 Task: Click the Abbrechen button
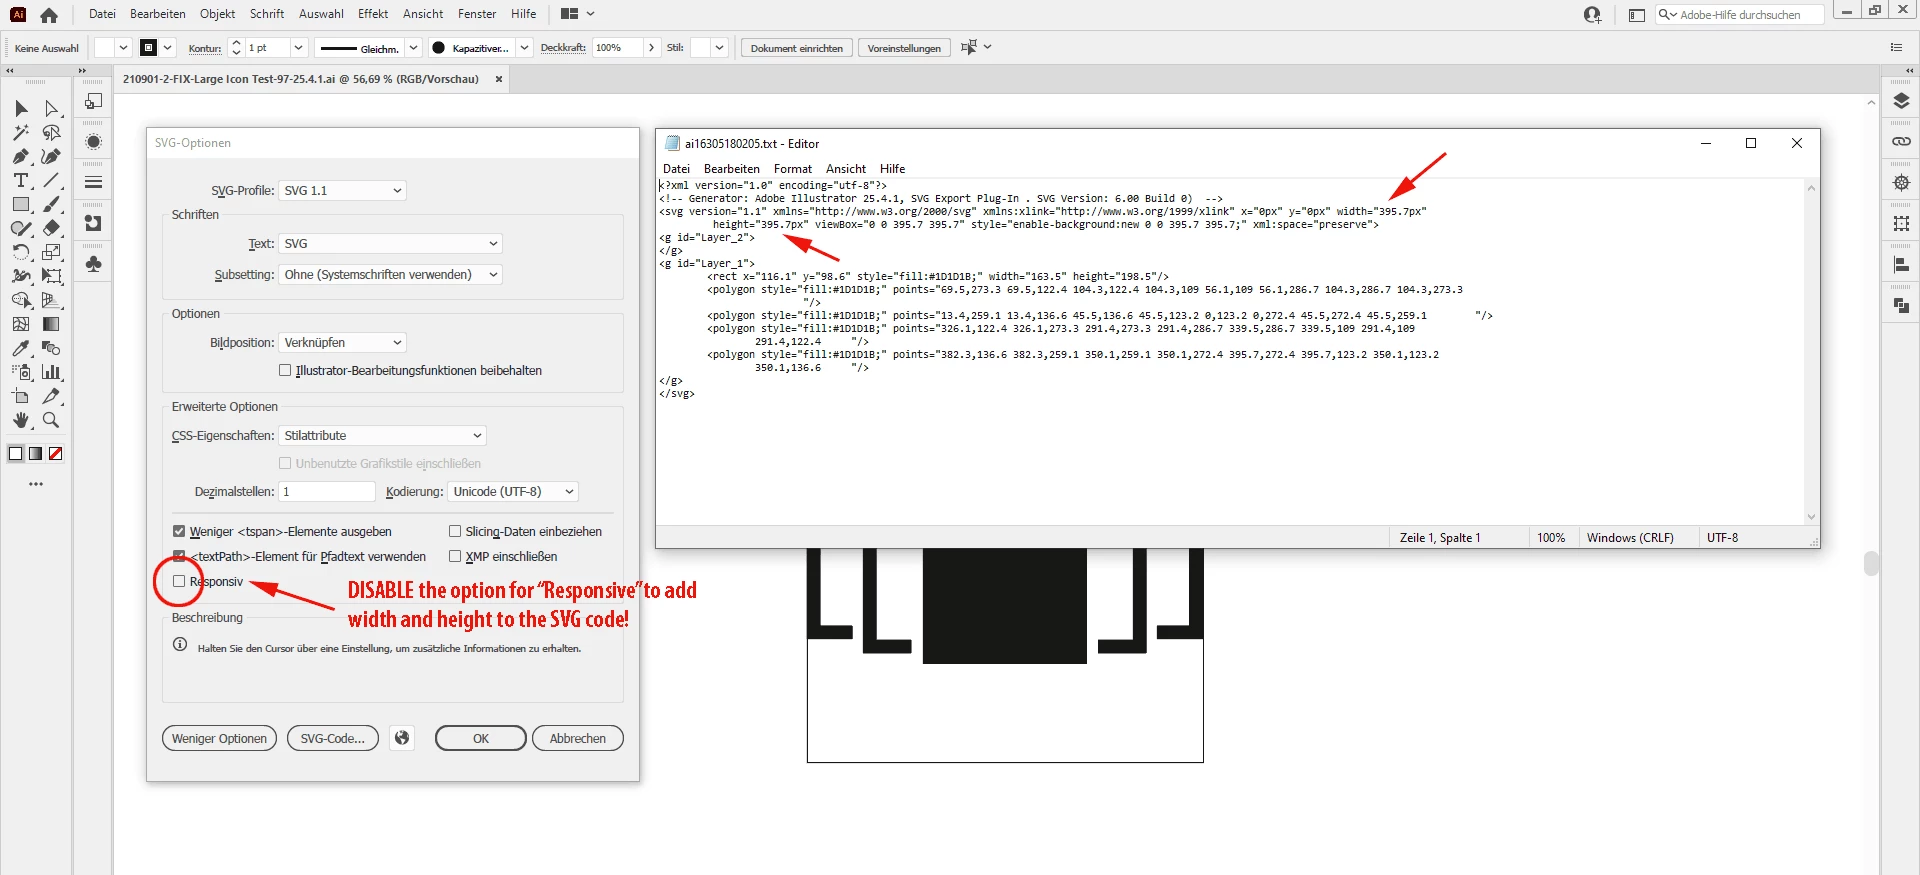click(x=578, y=738)
